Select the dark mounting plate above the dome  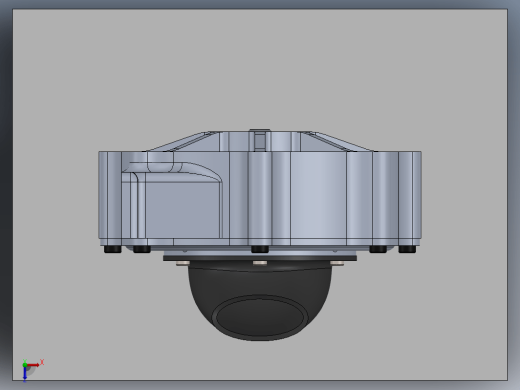click(260, 258)
